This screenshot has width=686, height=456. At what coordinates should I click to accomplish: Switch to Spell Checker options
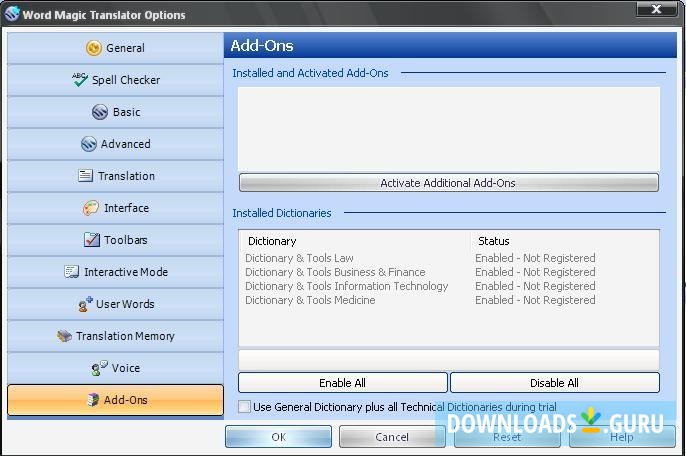tap(115, 80)
